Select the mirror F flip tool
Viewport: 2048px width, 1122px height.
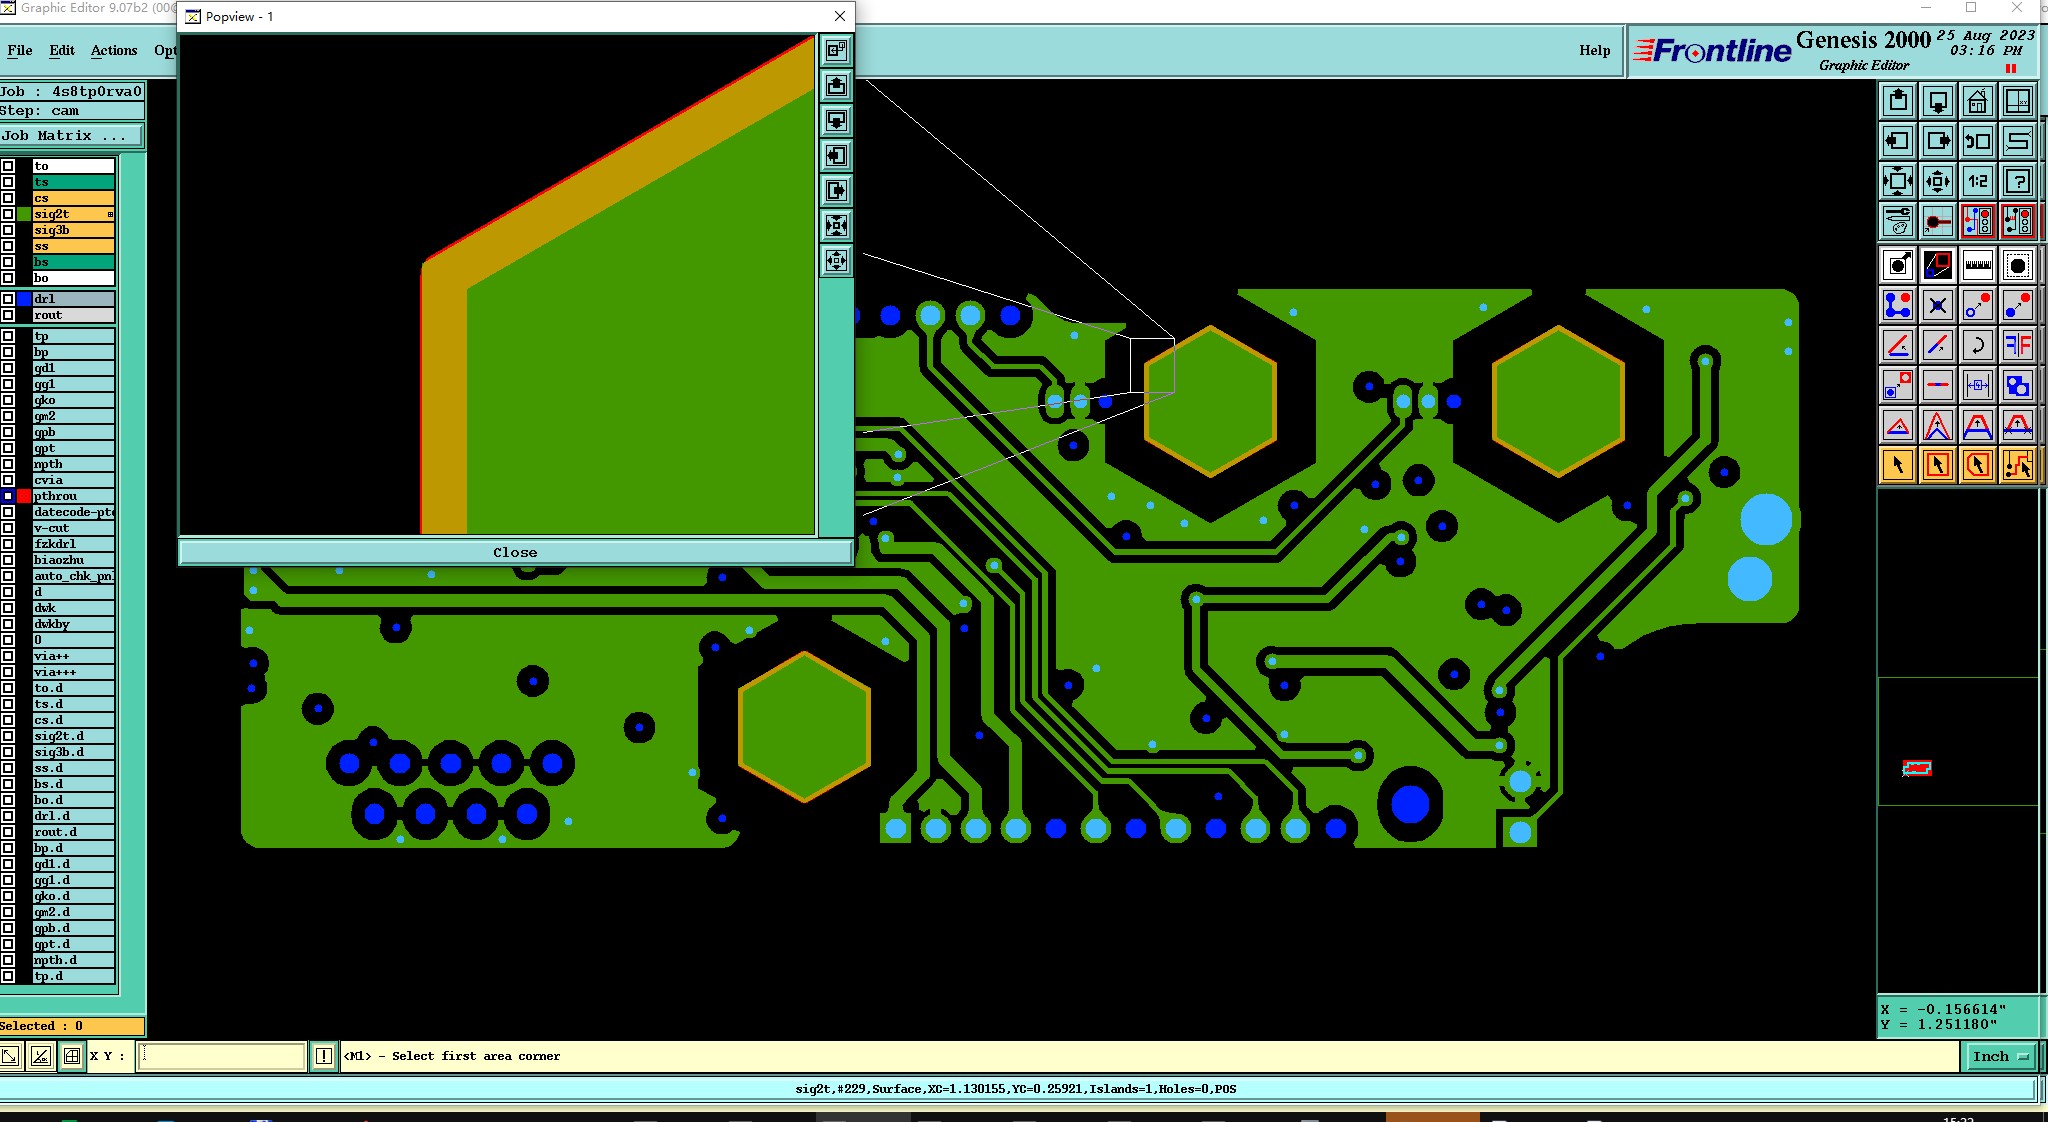click(x=2017, y=346)
